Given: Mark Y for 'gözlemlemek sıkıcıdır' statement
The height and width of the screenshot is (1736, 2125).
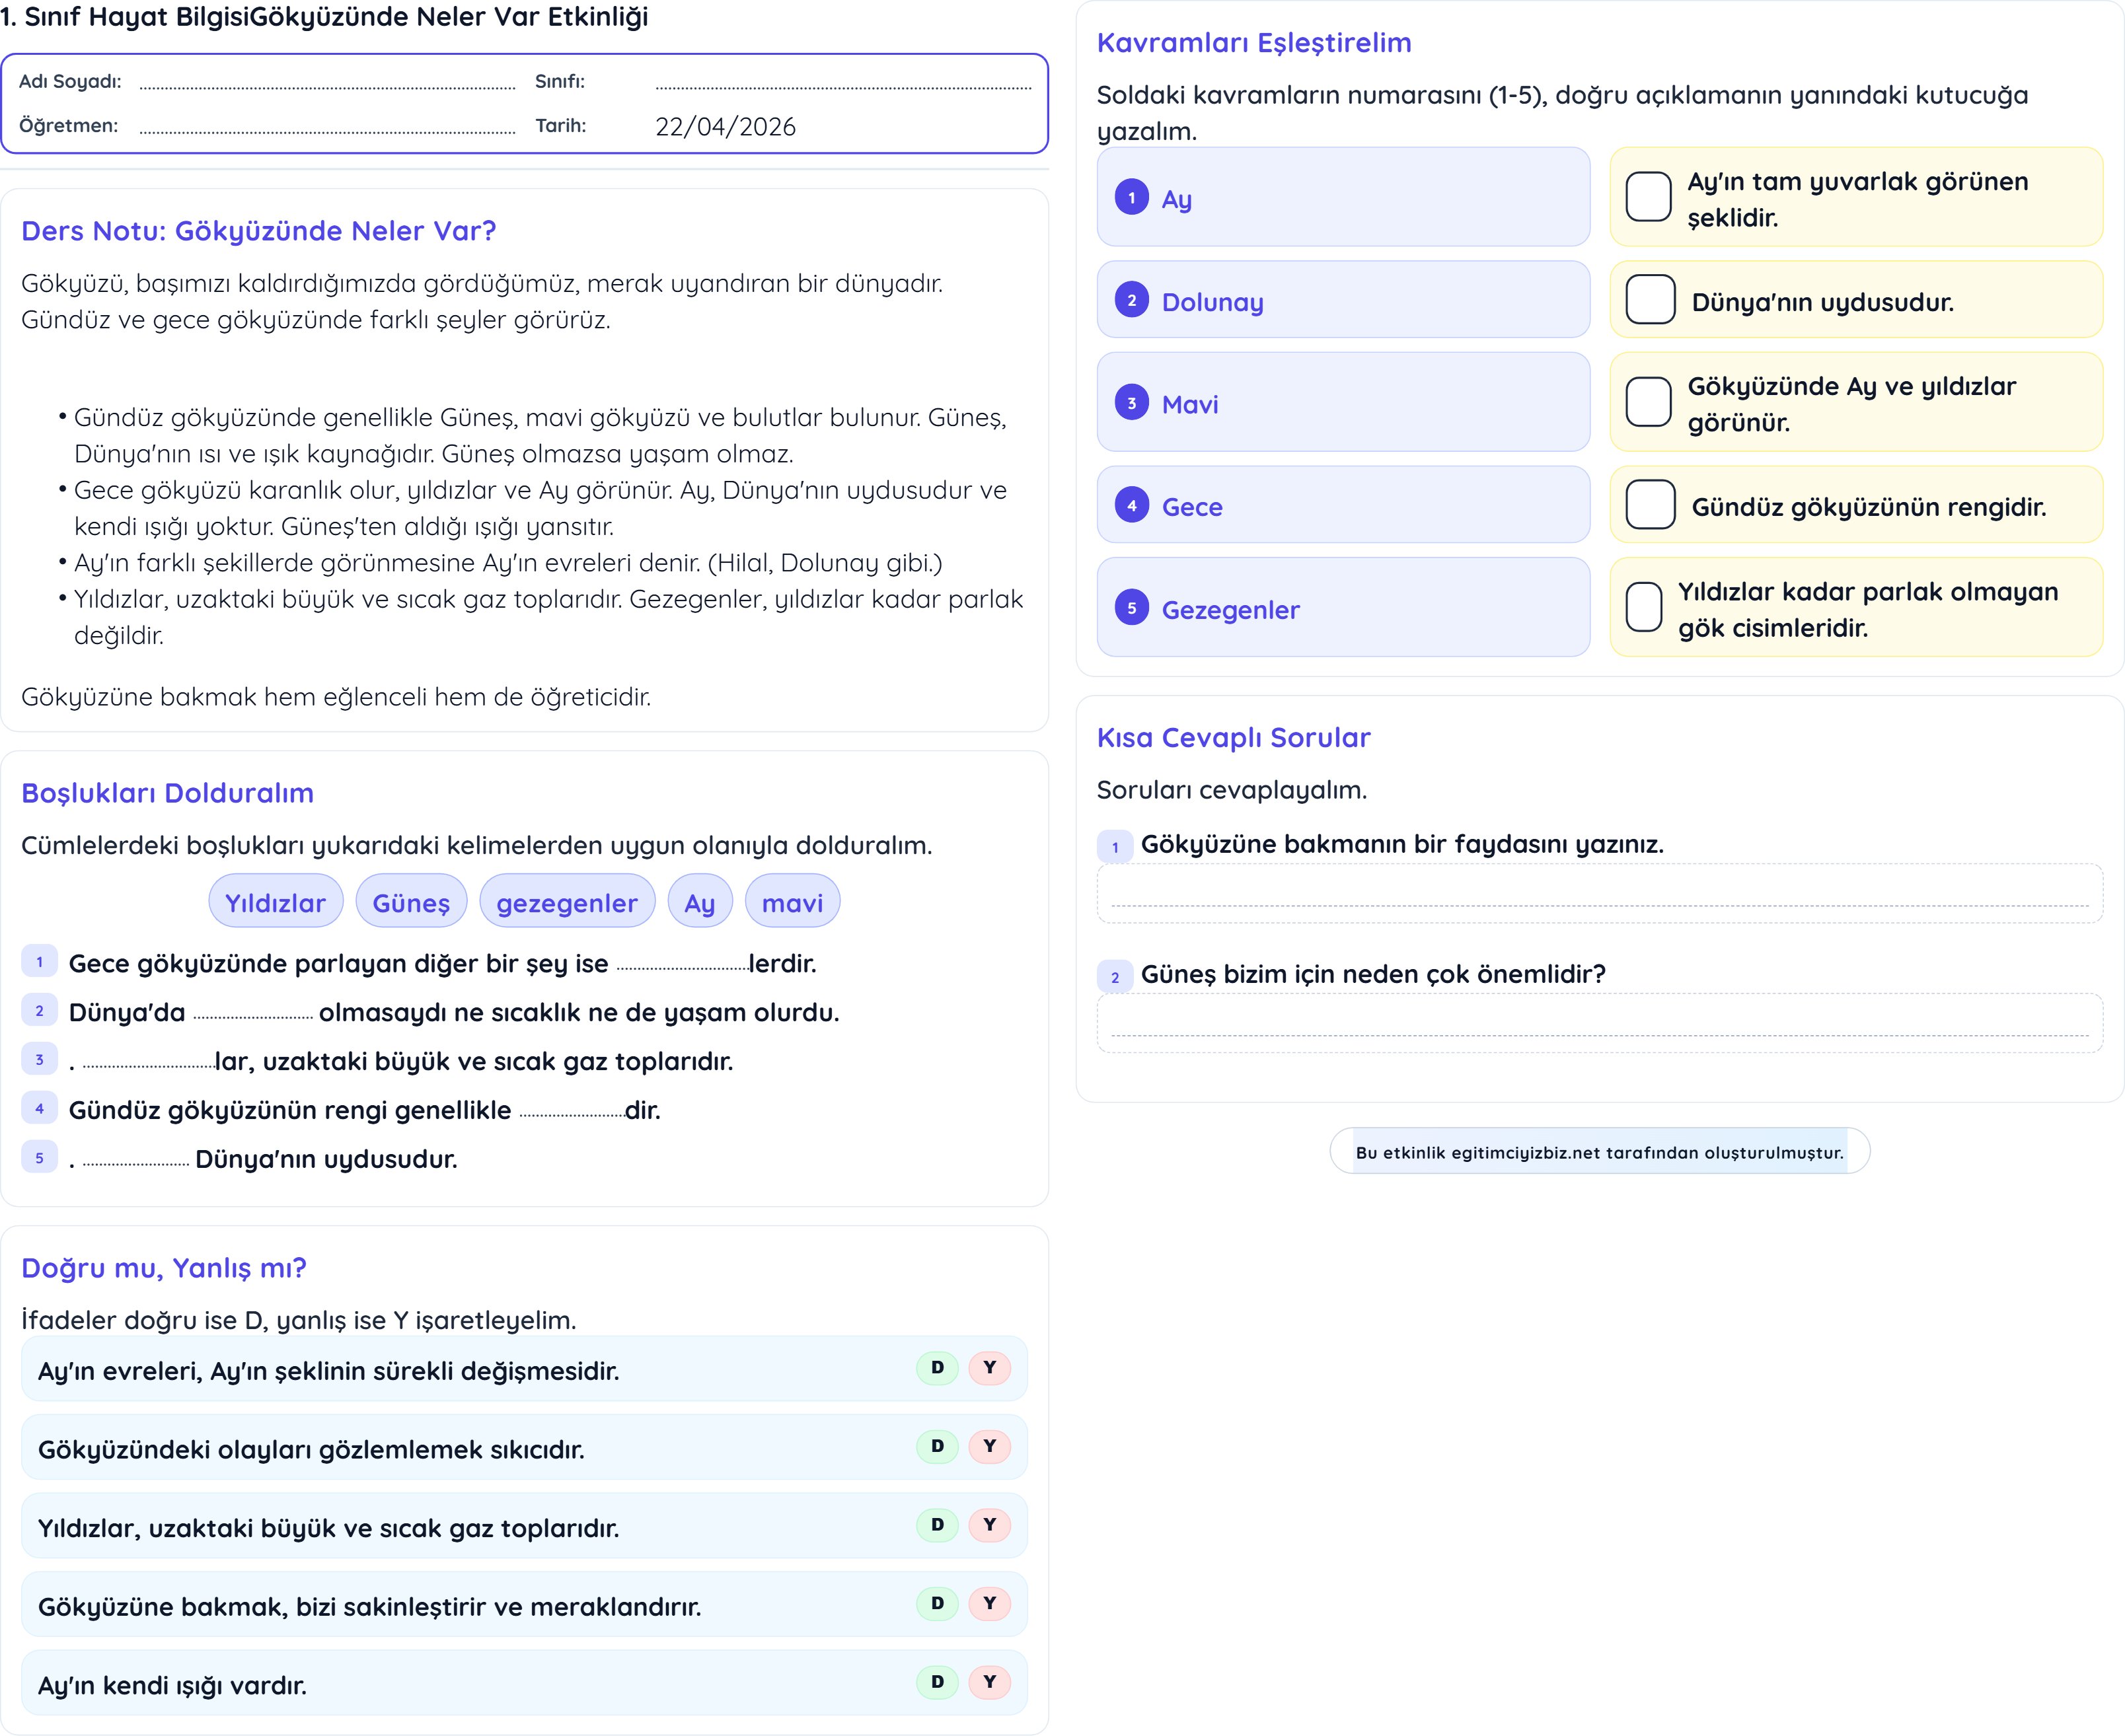Looking at the screenshot, I should tap(989, 1446).
